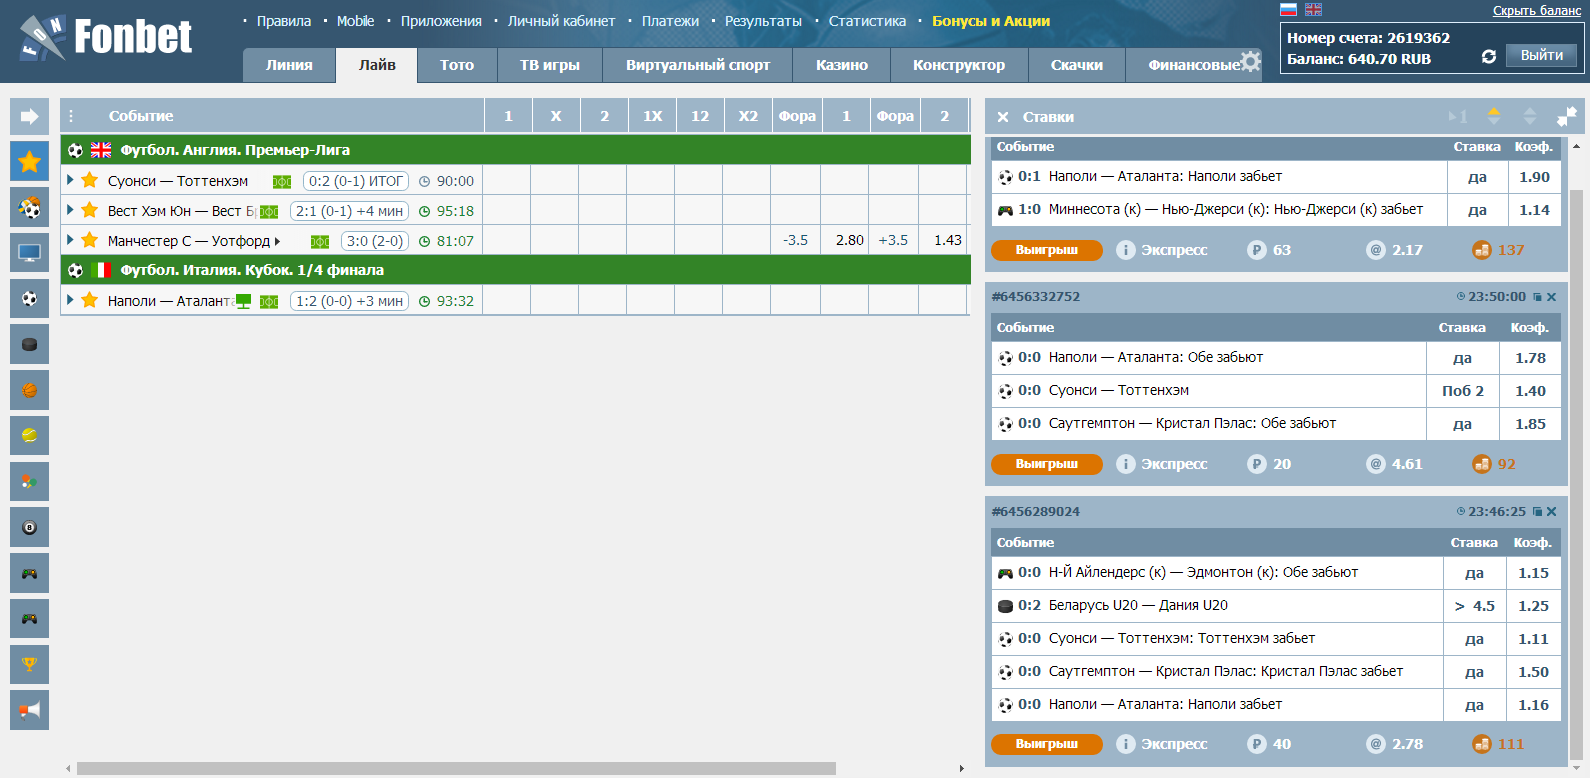Filter by hockey puck icon in the sidebar
The height and width of the screenshot is (778, 1590).
coord(29,344)
